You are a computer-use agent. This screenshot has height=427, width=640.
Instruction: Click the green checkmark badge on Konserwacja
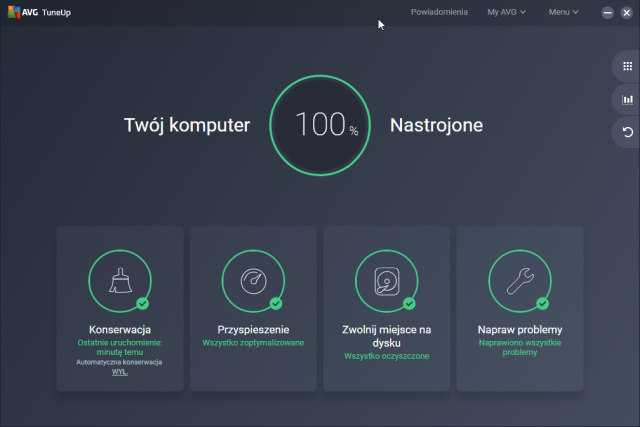[x=142, y=303]
